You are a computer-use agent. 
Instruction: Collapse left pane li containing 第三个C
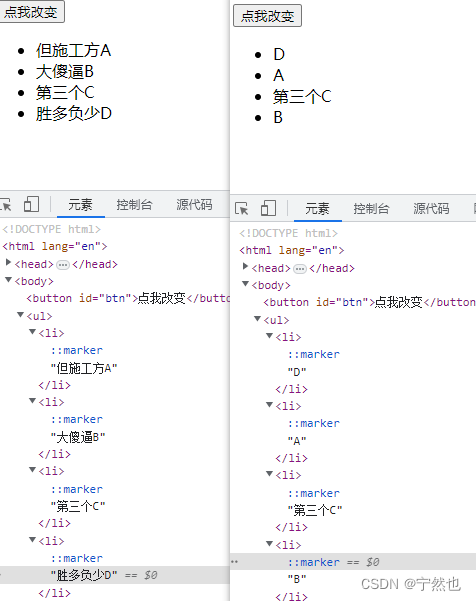coord(33,470)
